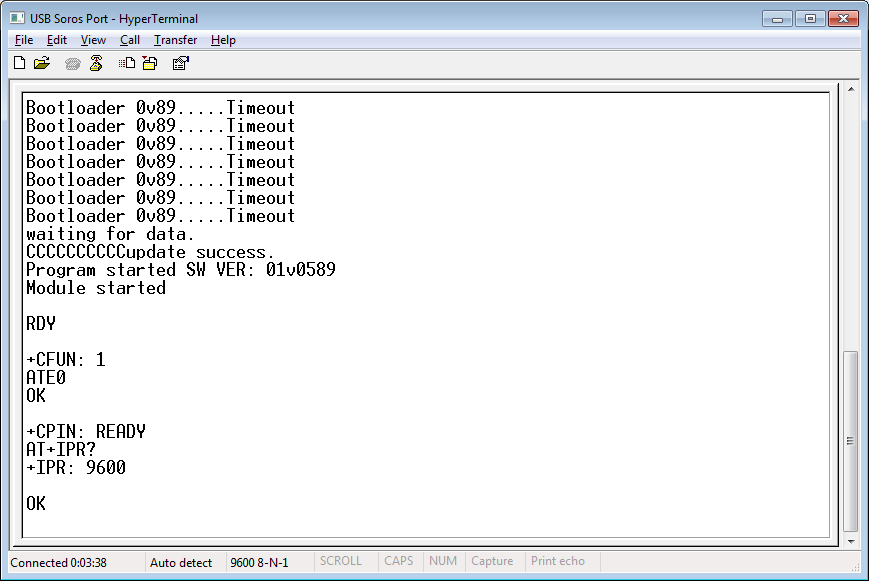869x581 pixels.
Task: Click the Call telephone toolbar icon
Action: coord(72,64)
